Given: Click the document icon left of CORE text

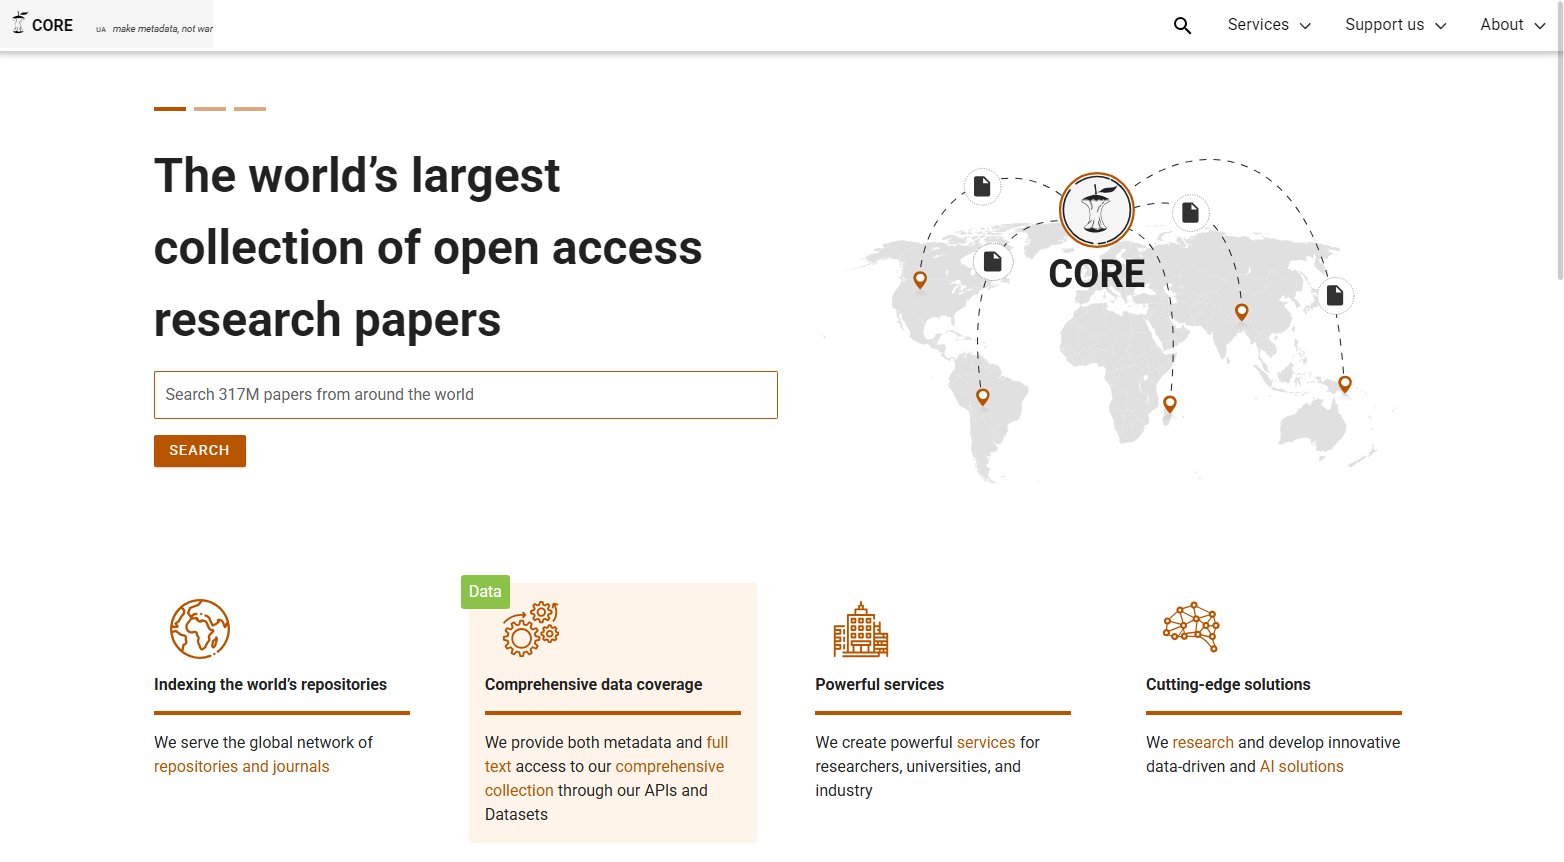Looking at the screenshot, I should pyautogui.click(x=993, y=262).
